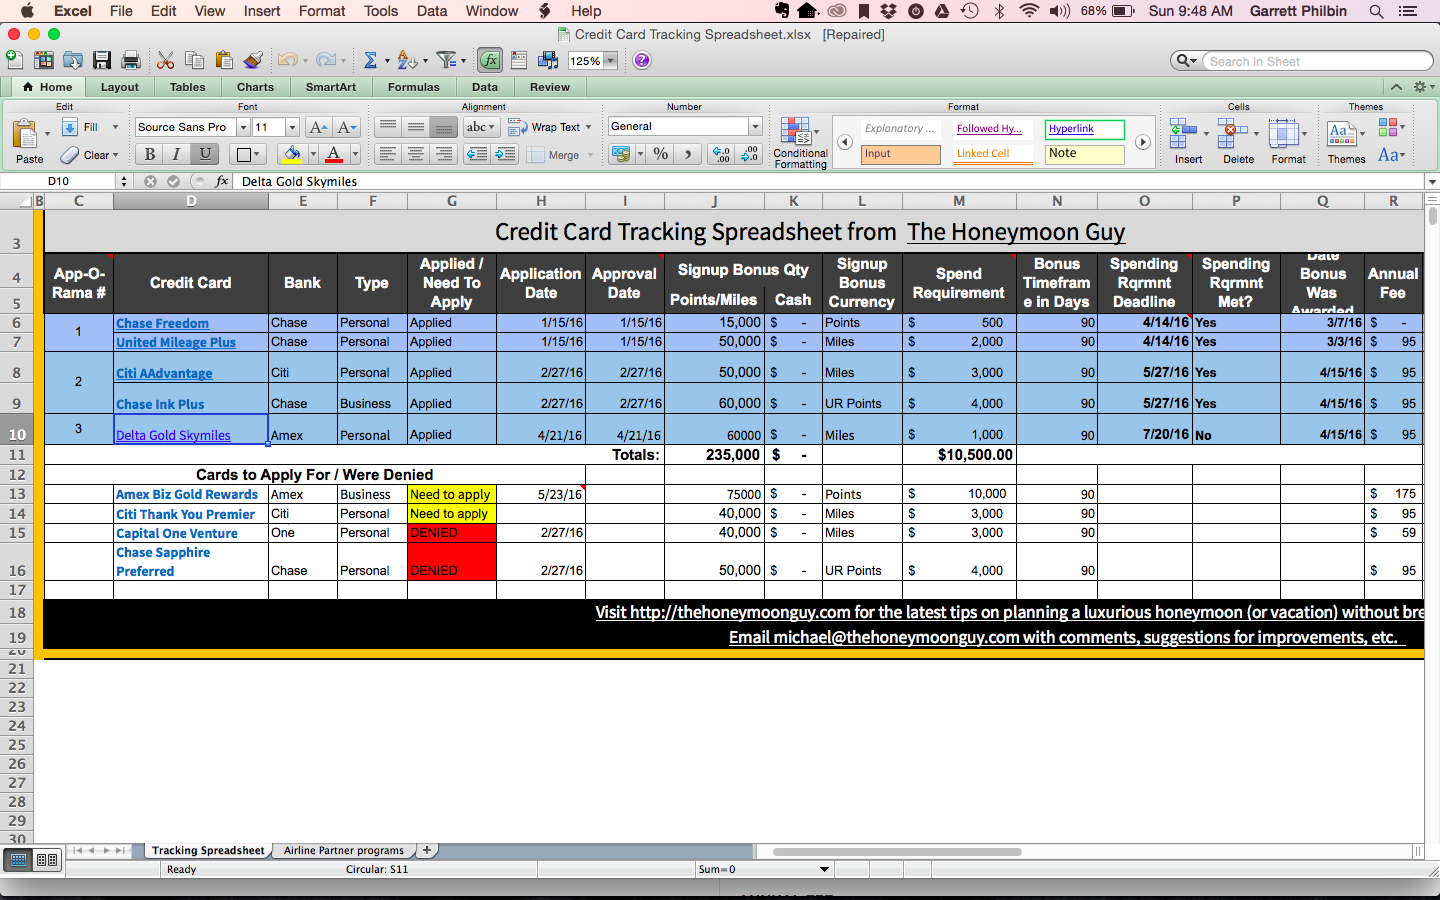Click the Print icon in the toolbar

point(130,60)
